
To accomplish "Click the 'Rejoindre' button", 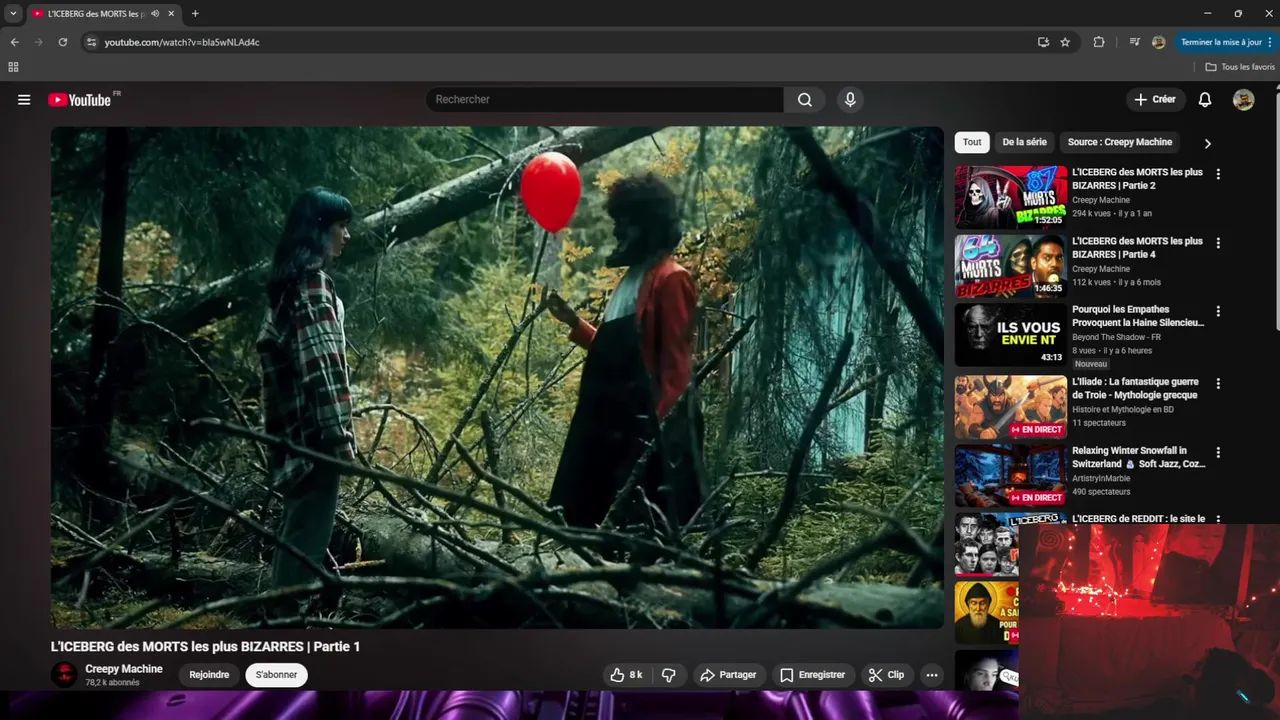I will pos(209,675).
